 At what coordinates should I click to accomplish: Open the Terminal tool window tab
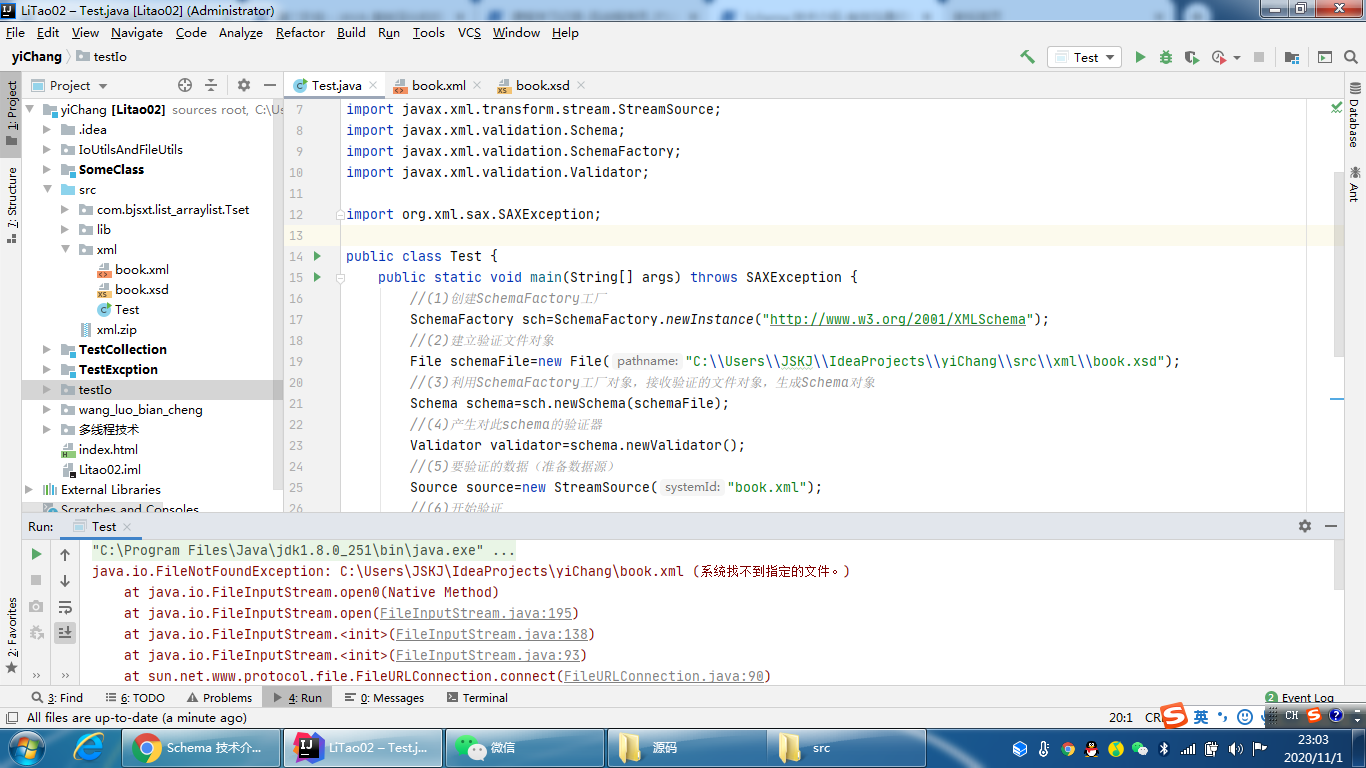477,698
